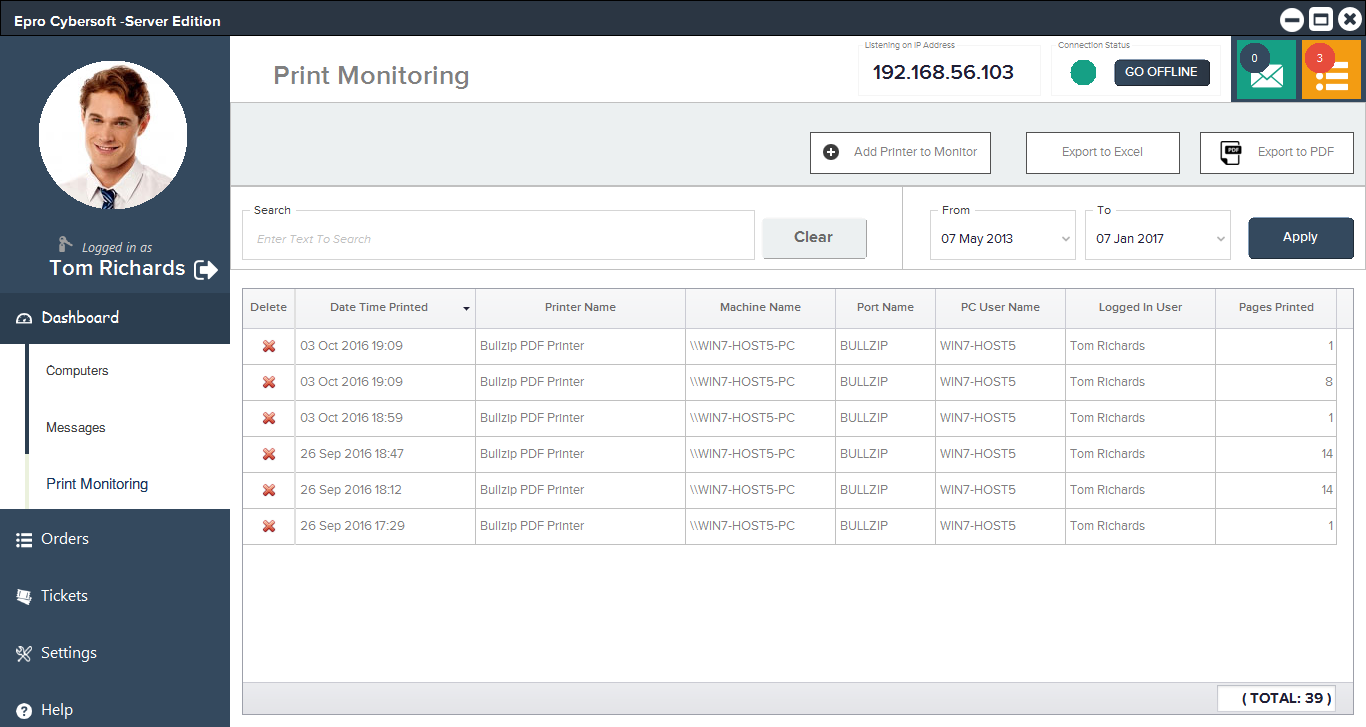Click the green connection status indicator
Image resolution: width=1366 pixels, height=727 pixels.
tap(1083, 73)
